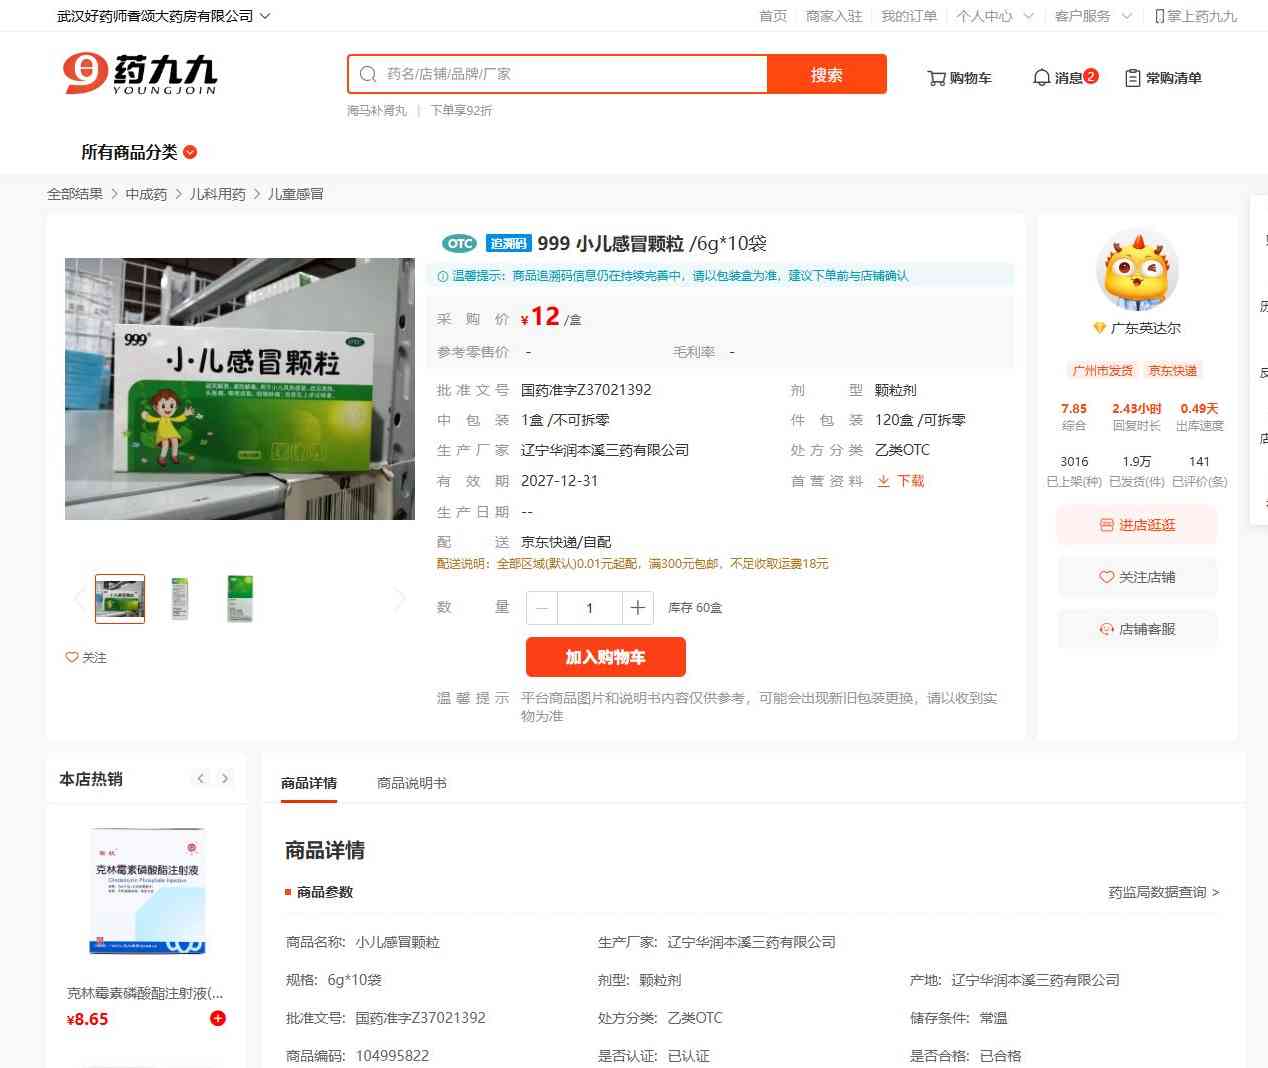This screenshot has width=1268, height=1068.
Task: Increase quantity with the plus stepper
Action: pyautogui.click(x=637, y=608)
